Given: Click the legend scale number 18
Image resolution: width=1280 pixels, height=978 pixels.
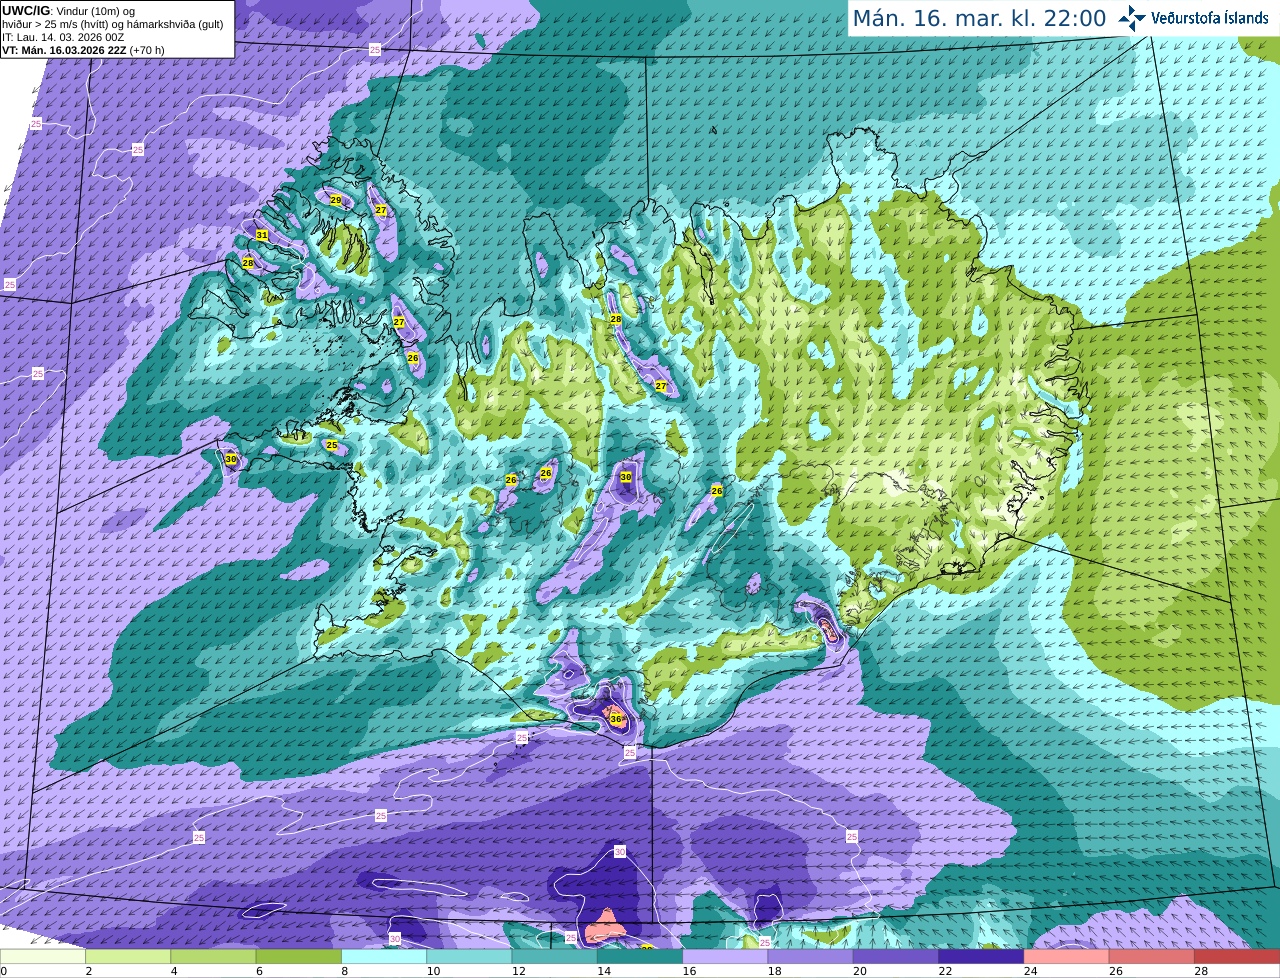Looking at the screenshot, I should [774, 971].
